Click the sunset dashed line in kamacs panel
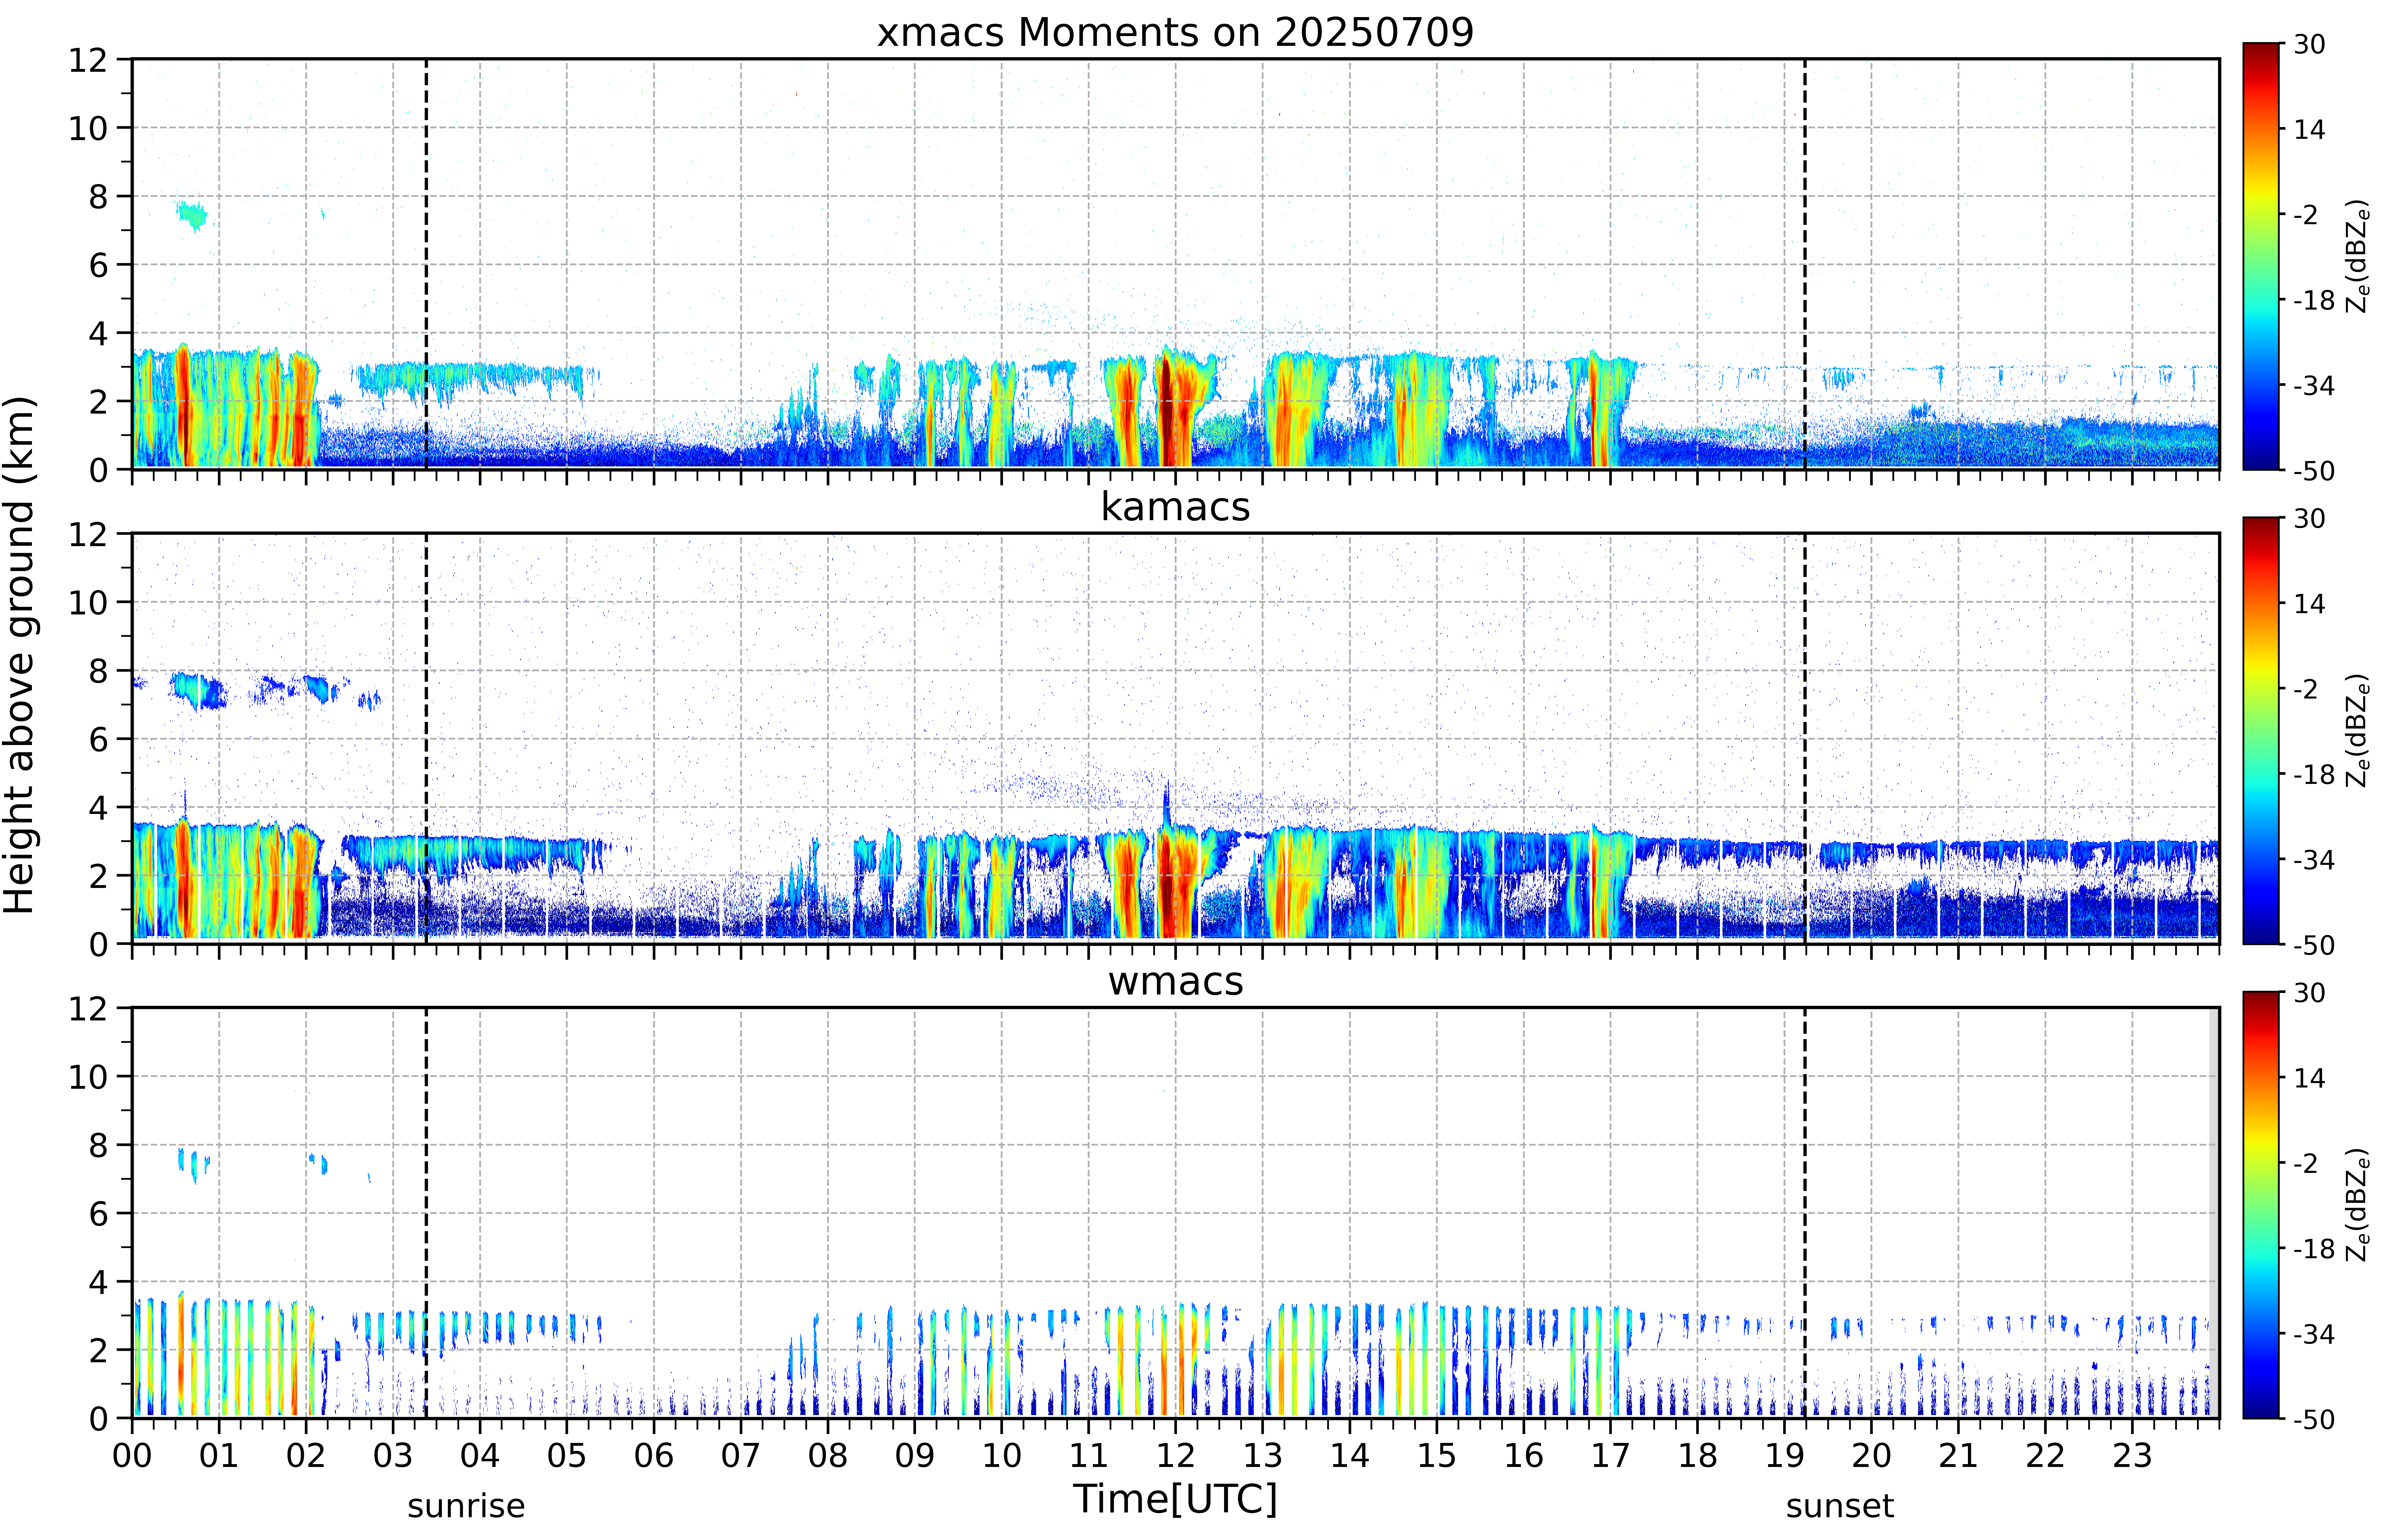 point(1805,738)
